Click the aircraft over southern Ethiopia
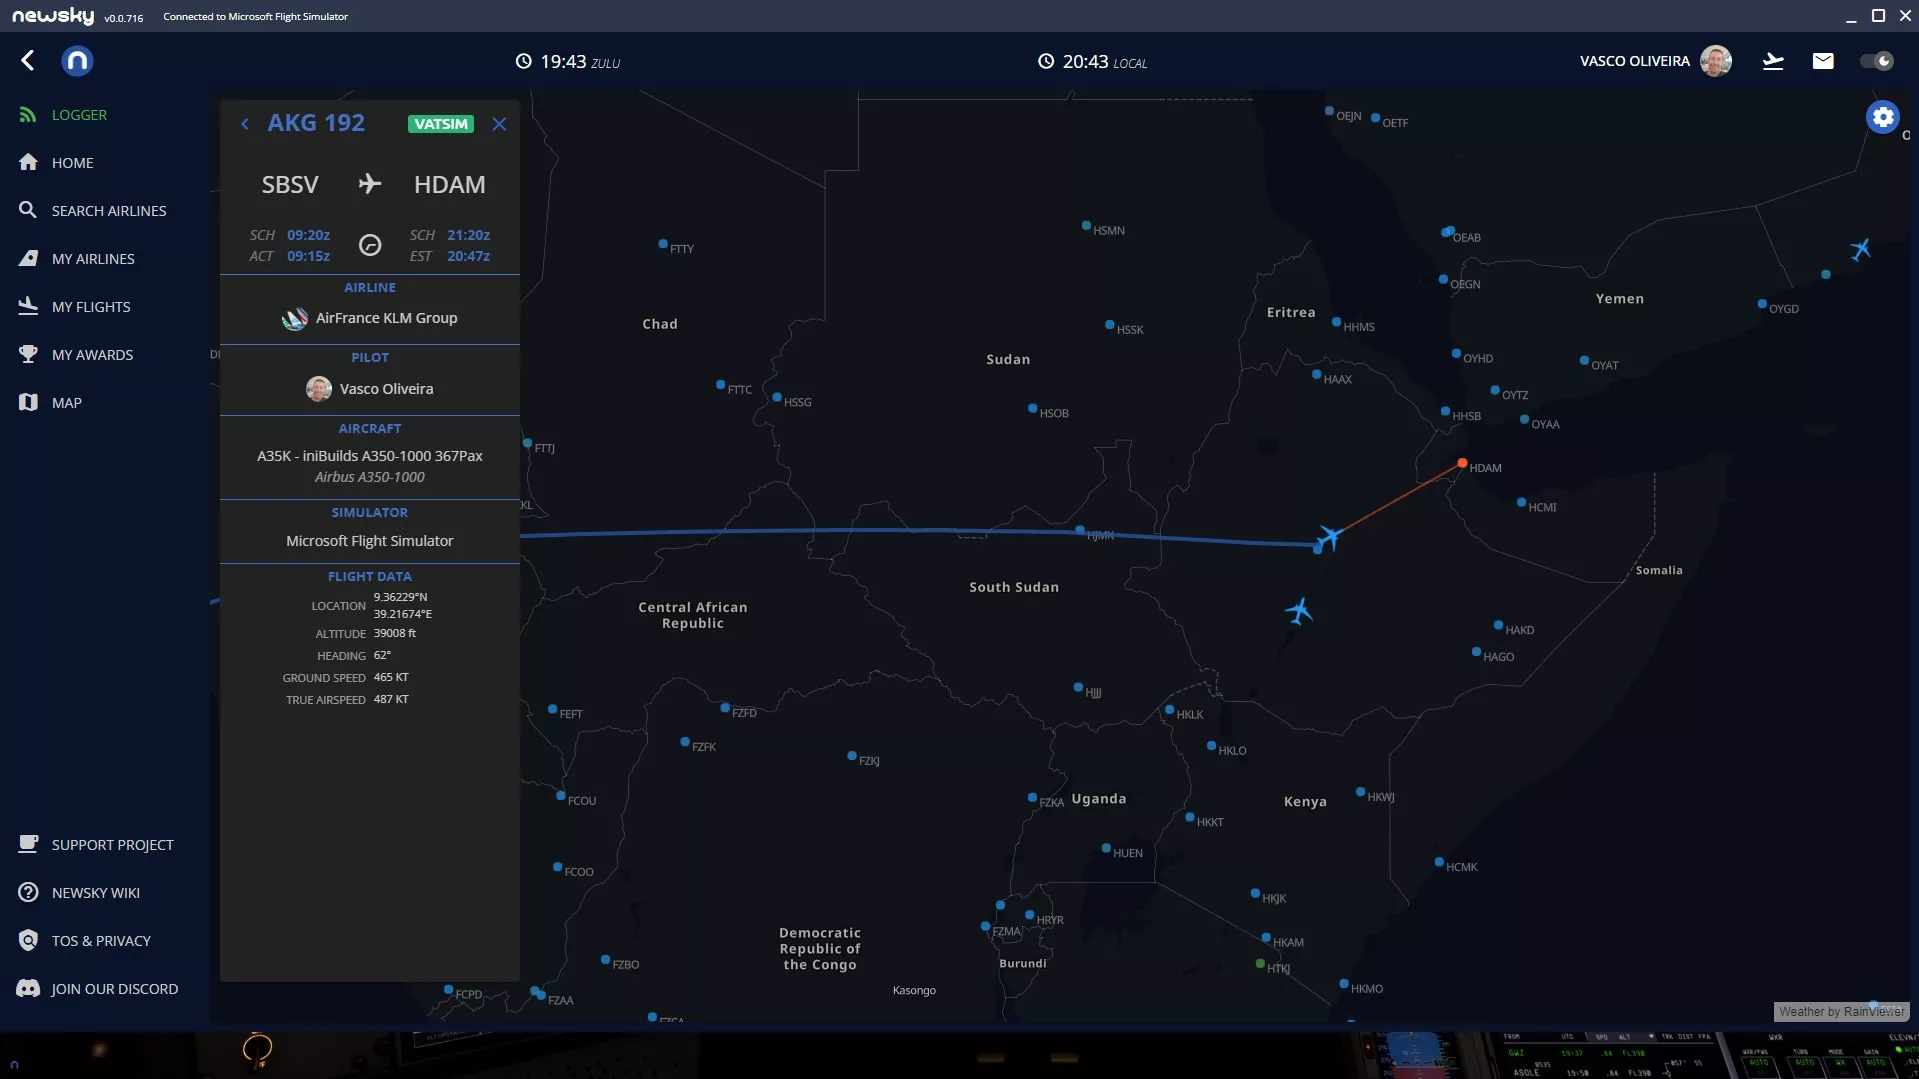This screenshot has height=1079, width=1919. [1298, 610]
